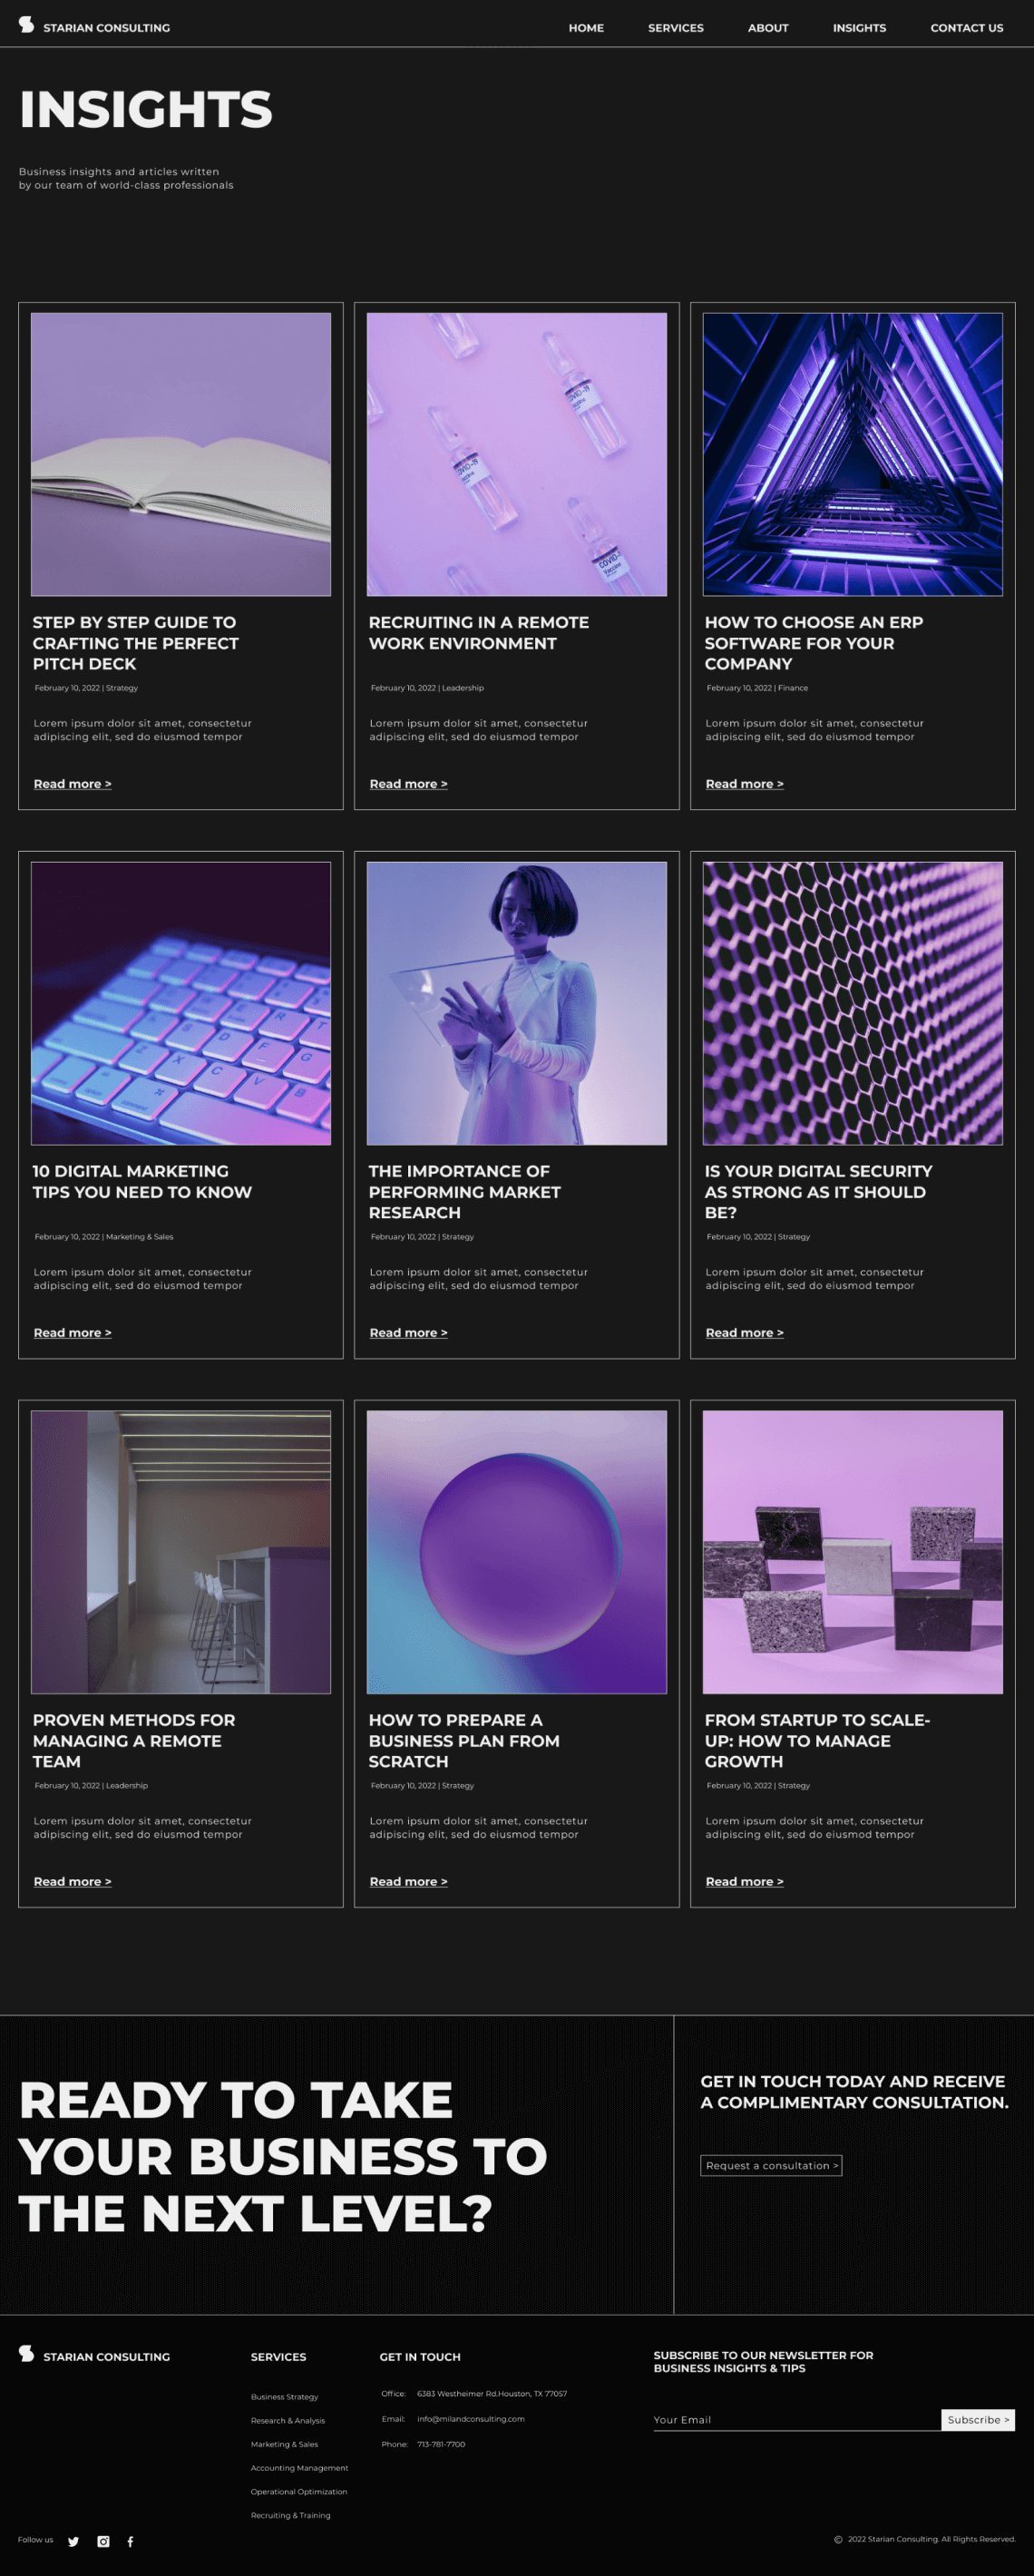The width and height of the screenshot is (1034, 2576).
Task: Click the info@milandconsulting.com email link
Action: 470,2419
